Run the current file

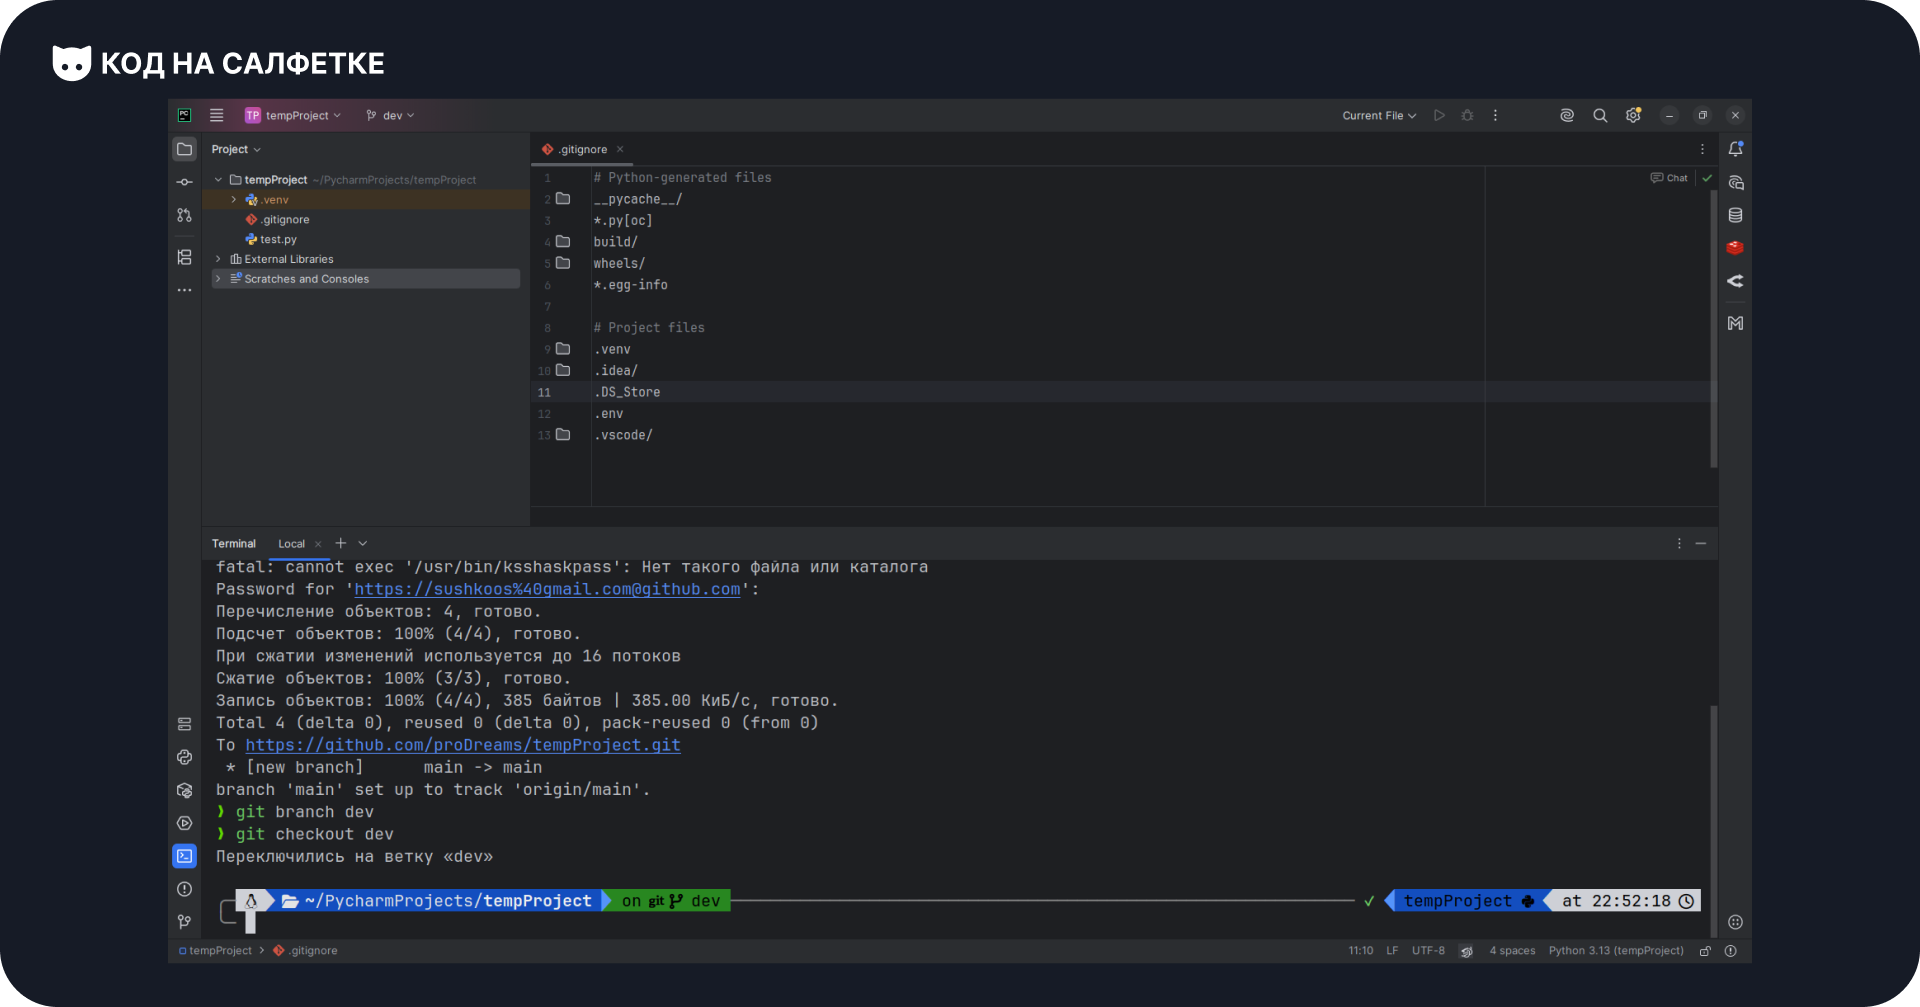tap(1439, 115)
